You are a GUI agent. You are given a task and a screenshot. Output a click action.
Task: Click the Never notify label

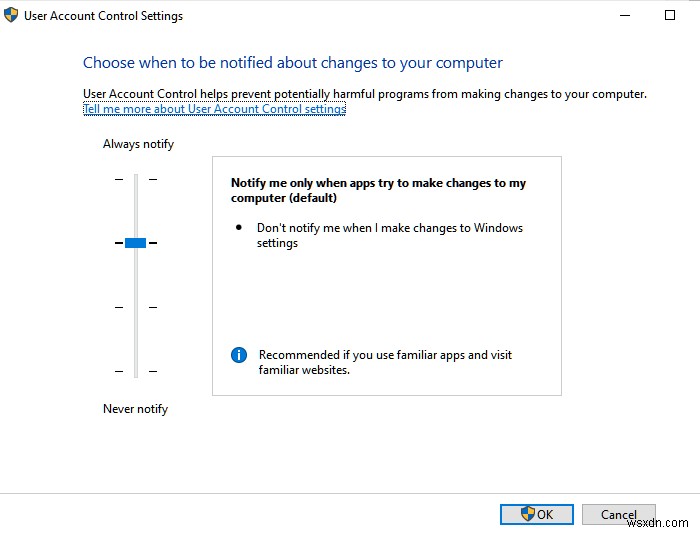(135, 409)
